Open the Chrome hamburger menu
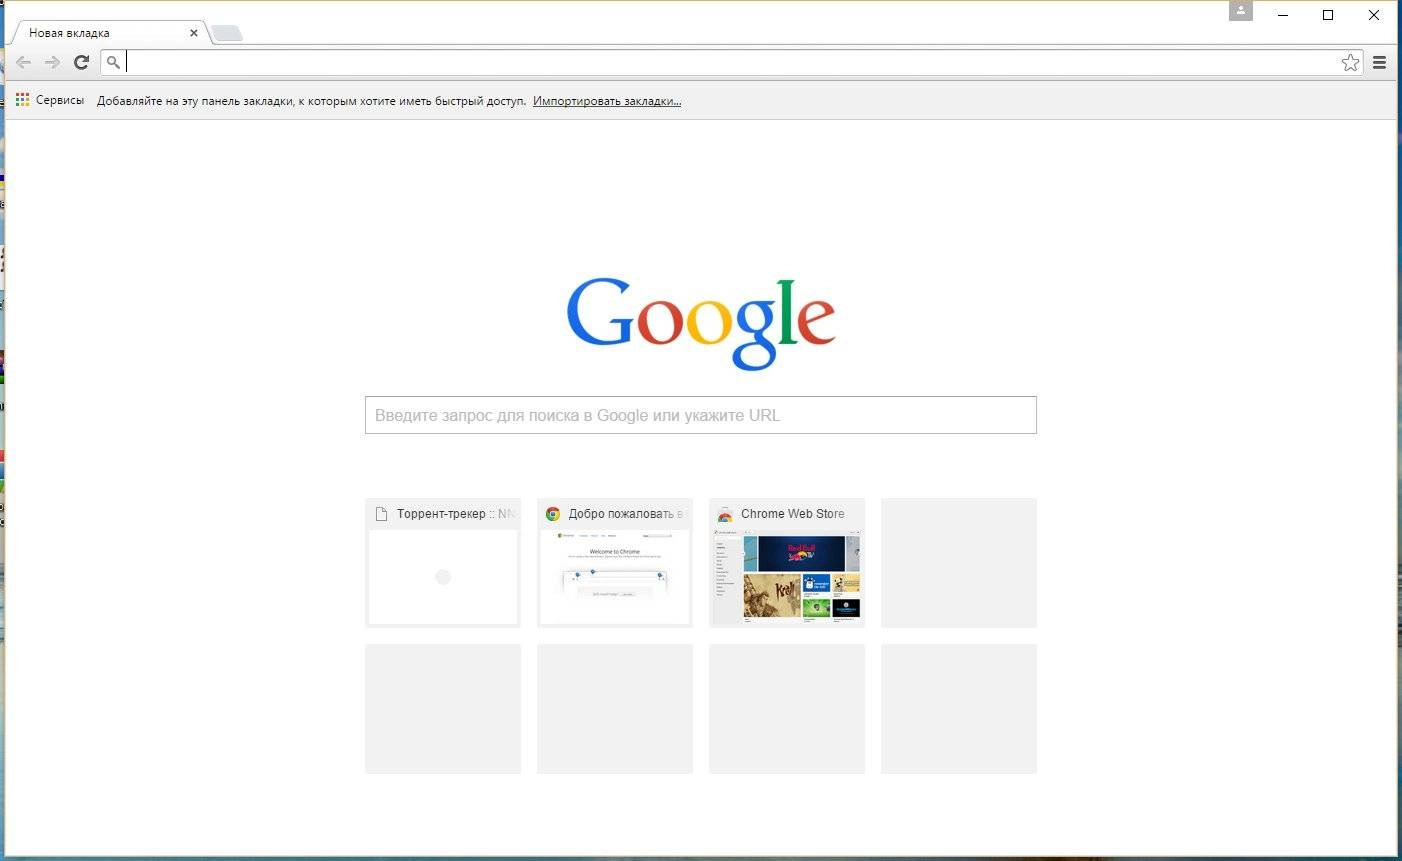The width and height of the screenshot is (1402, 861). pyautogui.click(x=1379, y=63)
